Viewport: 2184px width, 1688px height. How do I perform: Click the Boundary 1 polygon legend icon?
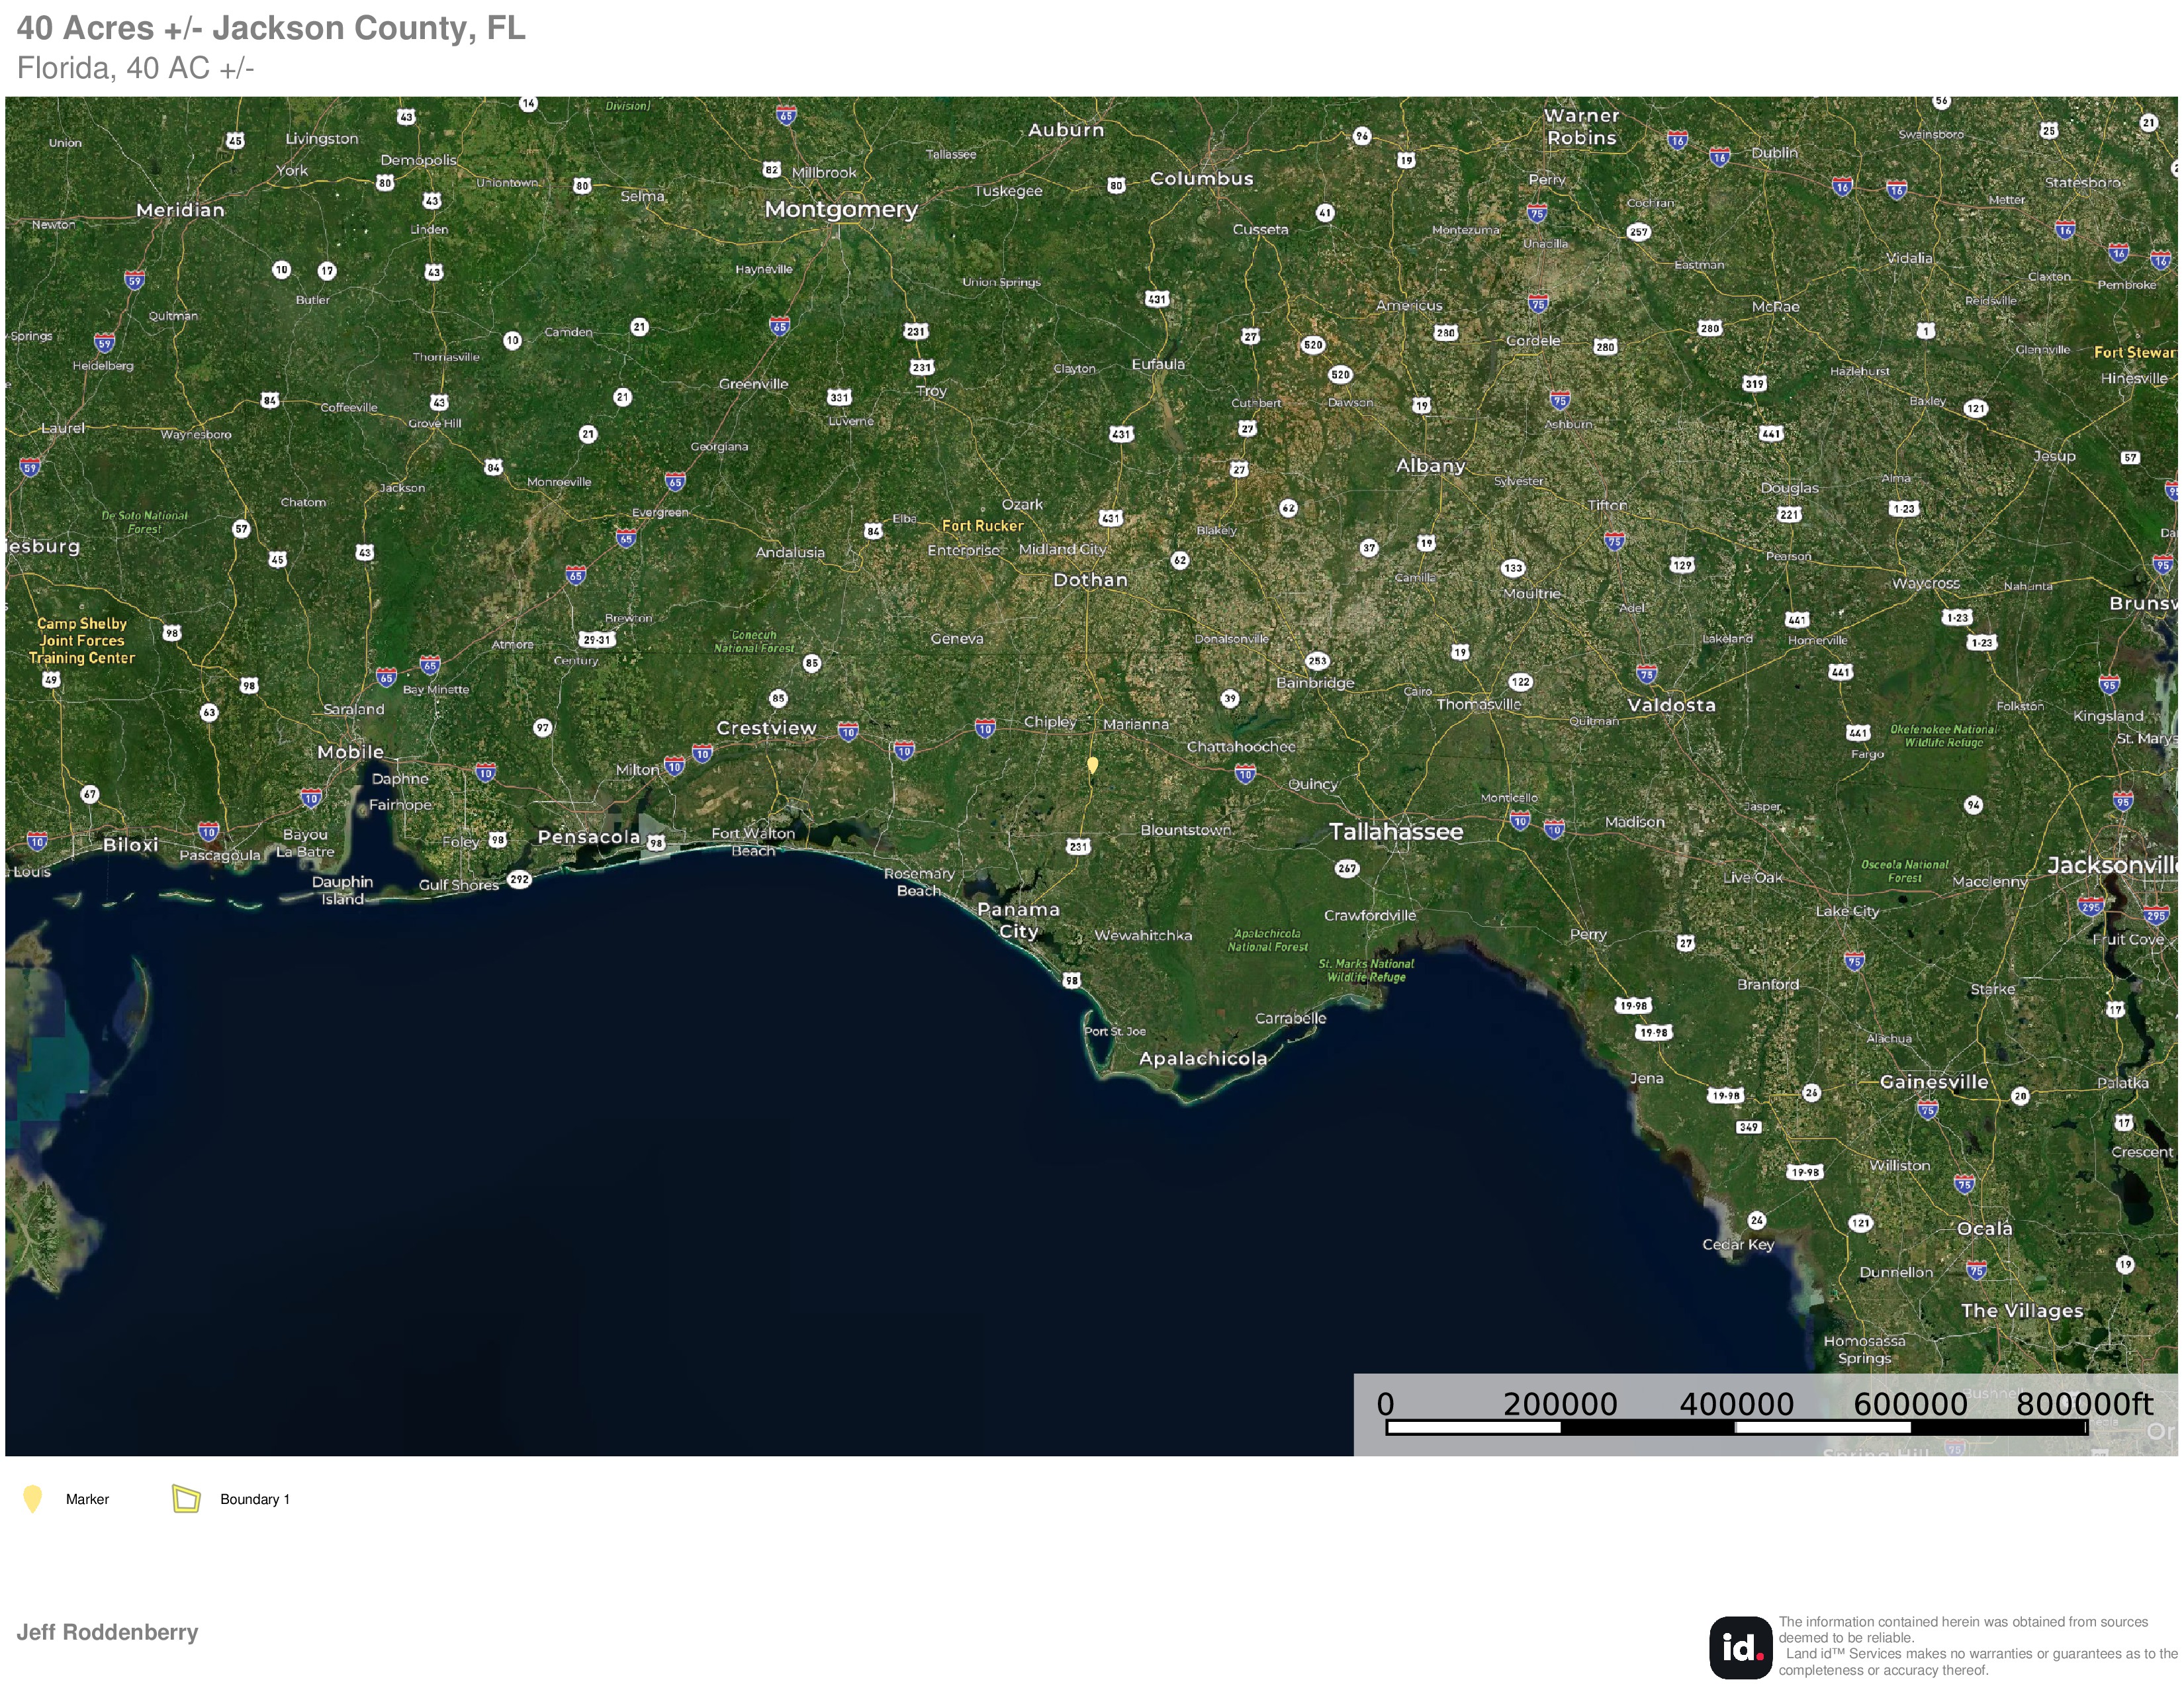(x=186, y=1498)
